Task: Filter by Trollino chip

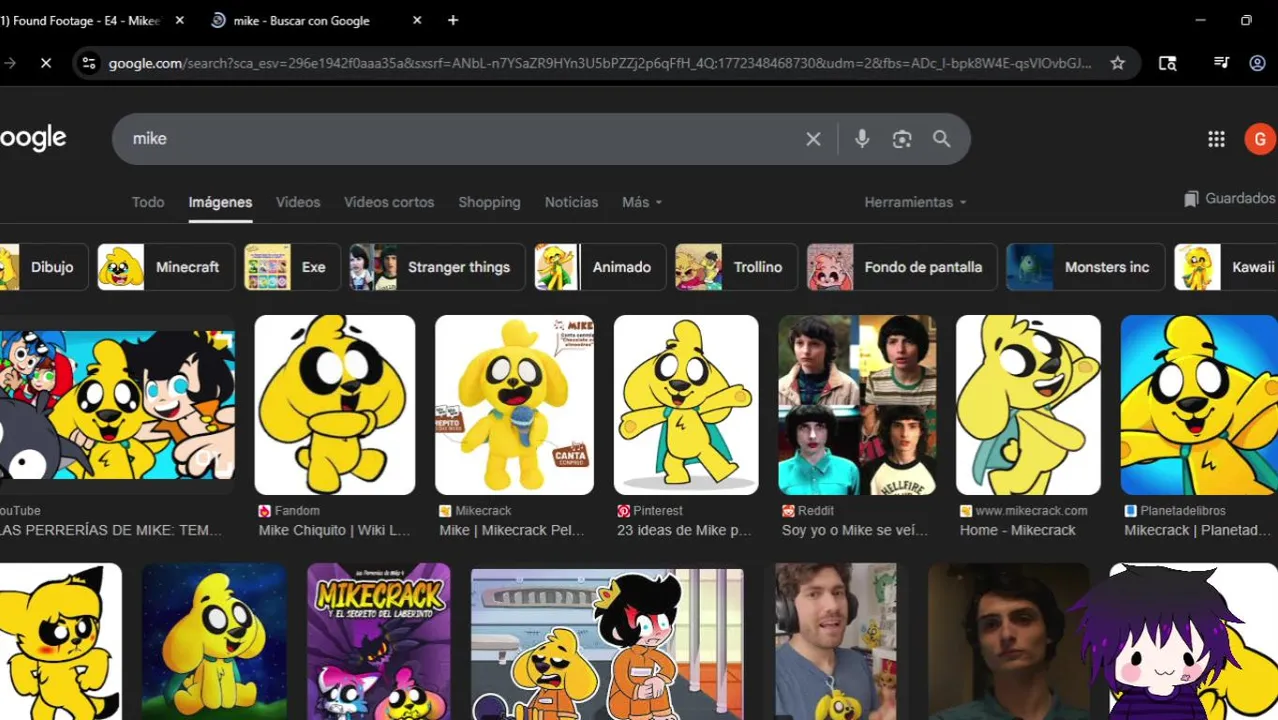Action: pyautogui.click(x=736, y=267)
